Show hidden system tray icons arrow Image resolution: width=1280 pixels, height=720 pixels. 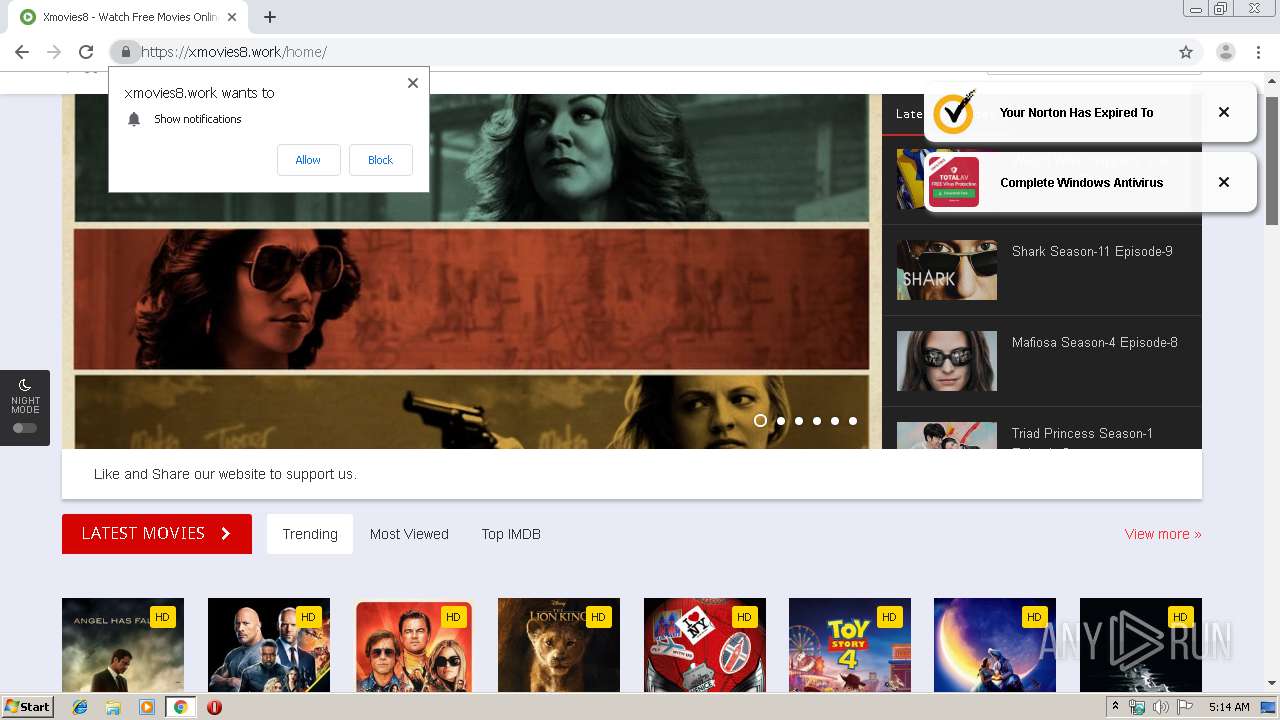[x=1116, y=707]
